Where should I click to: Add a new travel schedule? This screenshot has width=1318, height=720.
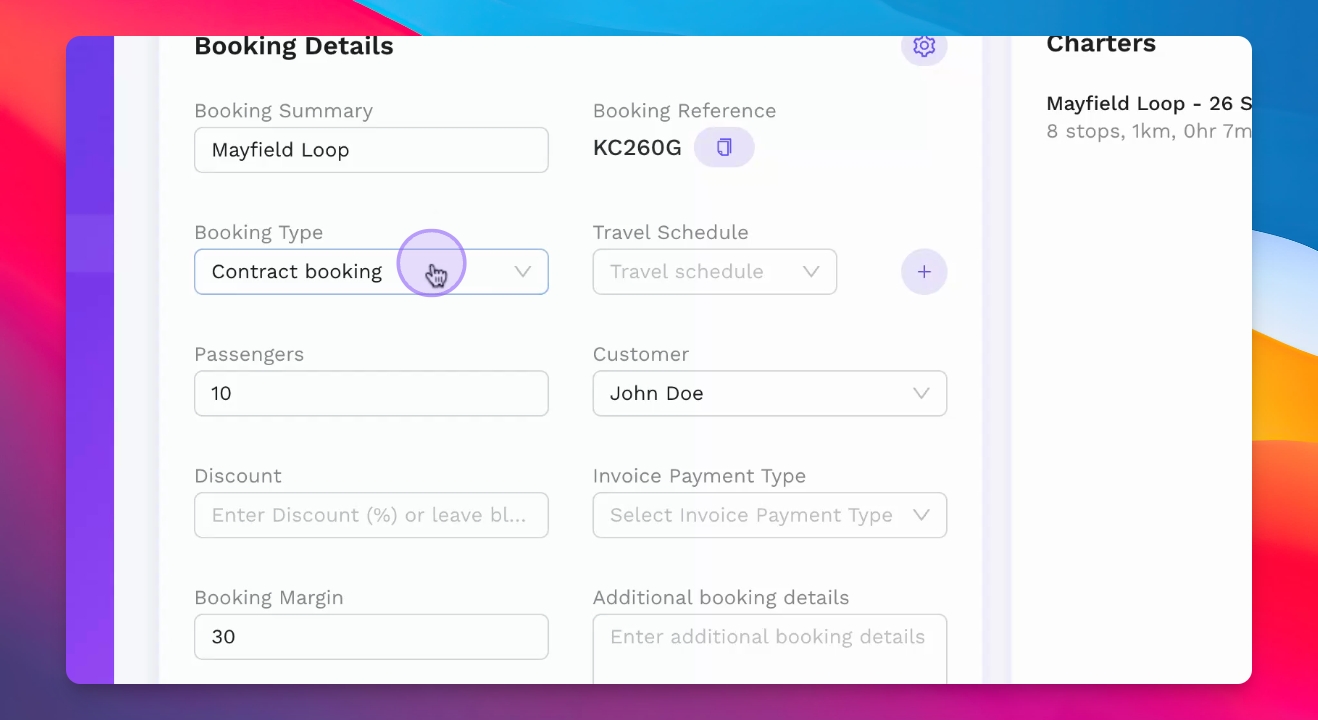(923, 272)
